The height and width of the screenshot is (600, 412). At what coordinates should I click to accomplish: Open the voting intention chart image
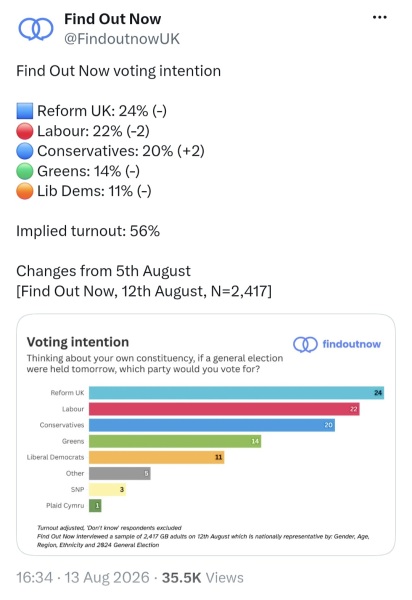click(x=206, y=434)
